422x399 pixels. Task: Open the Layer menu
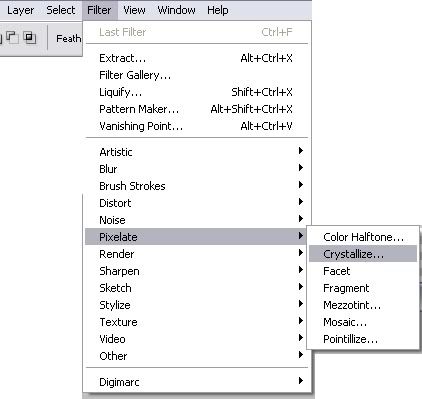click(x=20, y=10)
